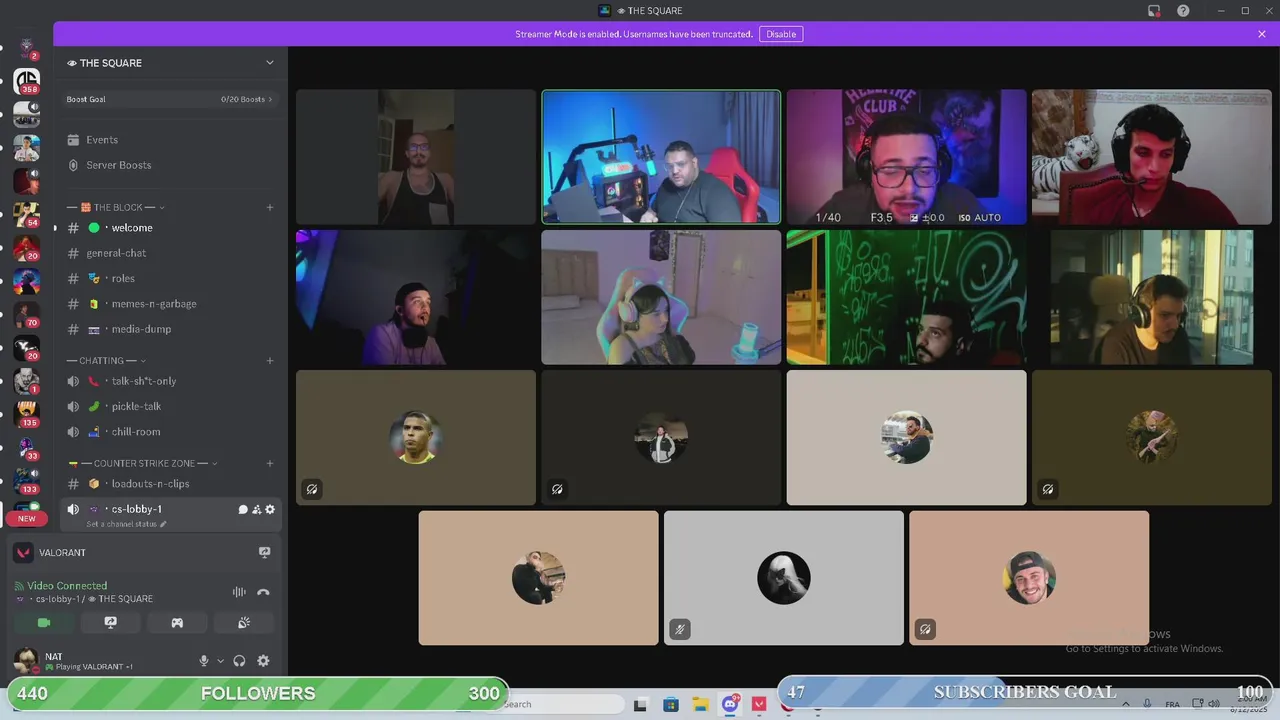Viewport: 1280px width, 720px height.
Task: Focus the highlighted tile with red gaming chair
Action: tap(661, 157)
